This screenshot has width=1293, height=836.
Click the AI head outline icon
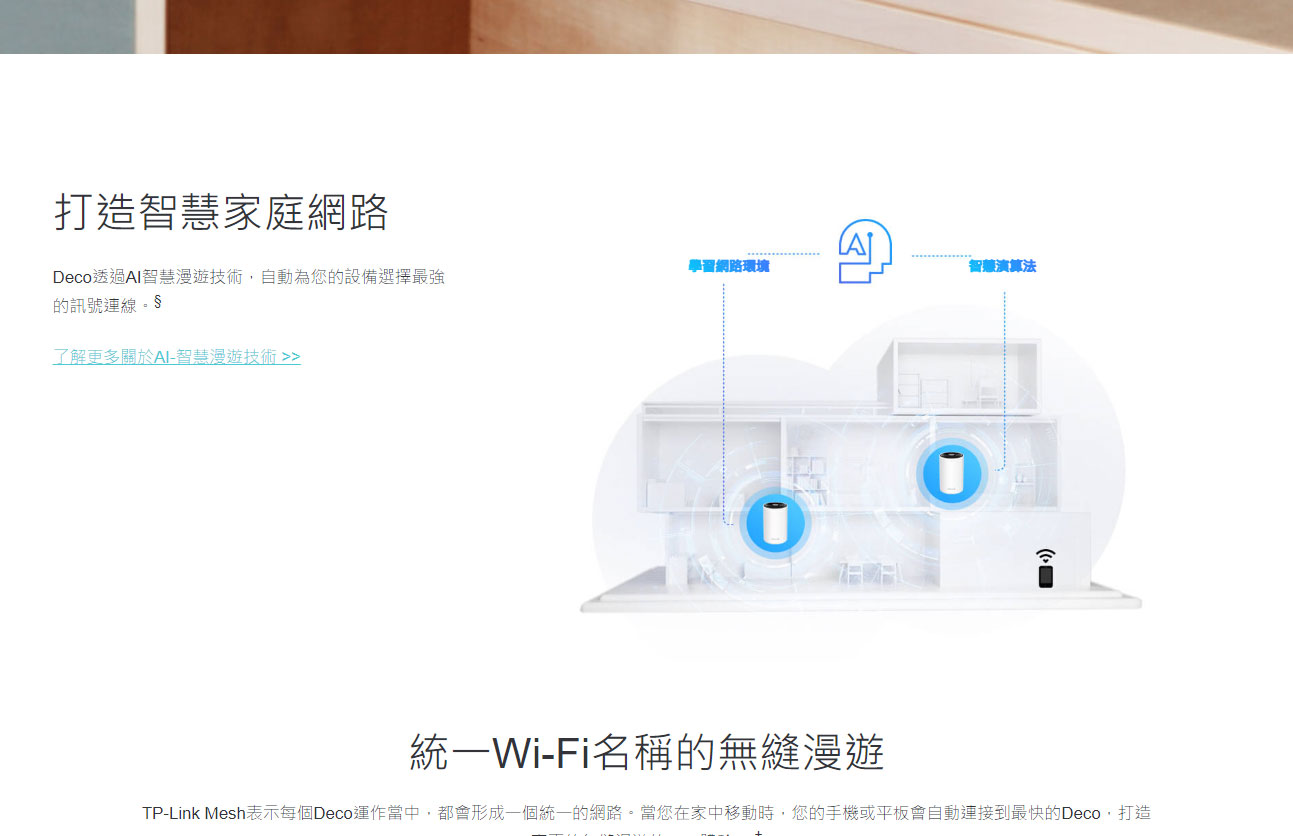coord(864,251)
